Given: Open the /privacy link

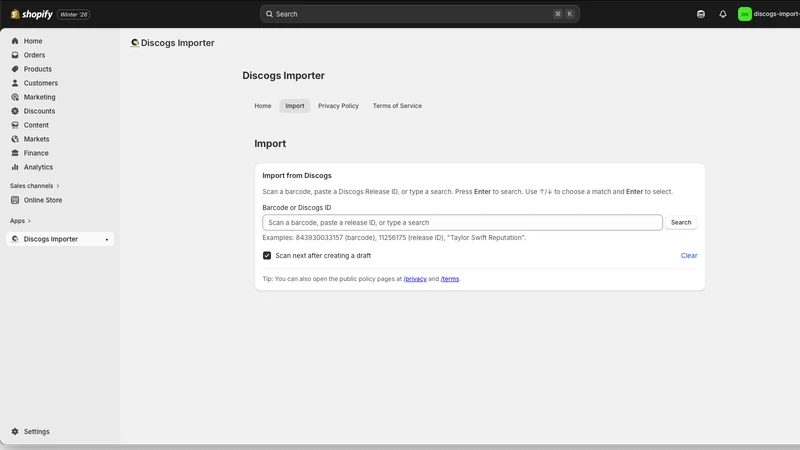Looking at the screenshot, I should pyautogui.click(x=415, y=279).
